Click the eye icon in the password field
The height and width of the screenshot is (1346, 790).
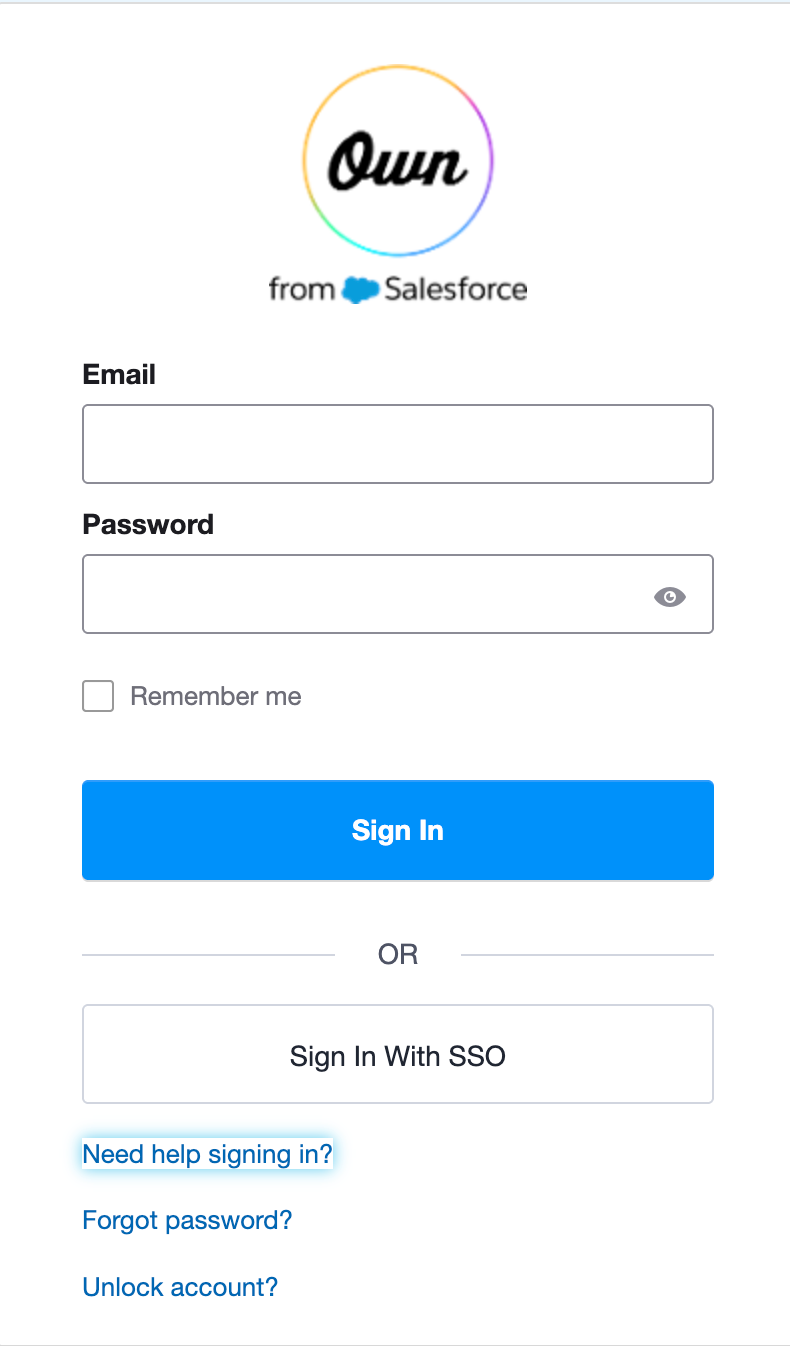coord(669,596)
